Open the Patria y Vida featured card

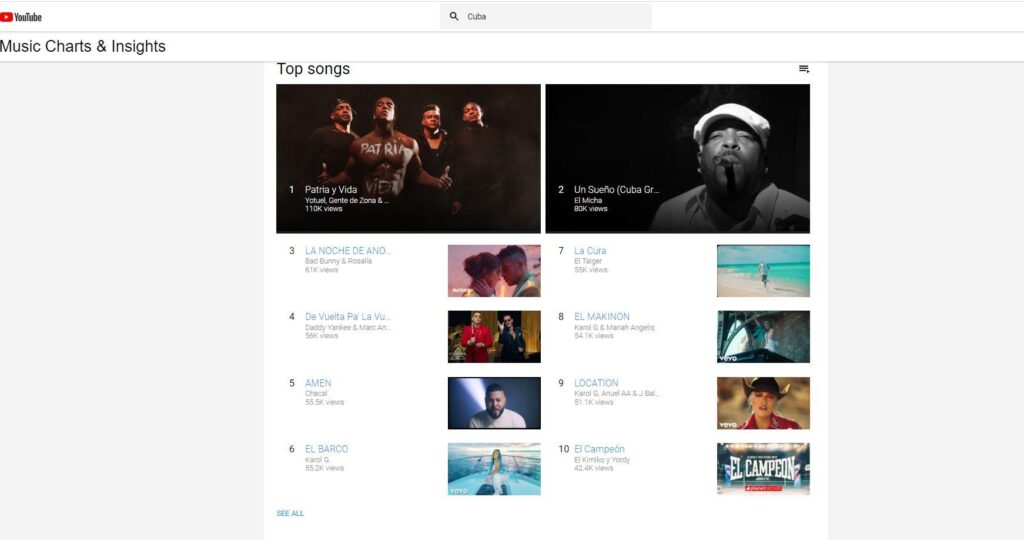point(408,159)
